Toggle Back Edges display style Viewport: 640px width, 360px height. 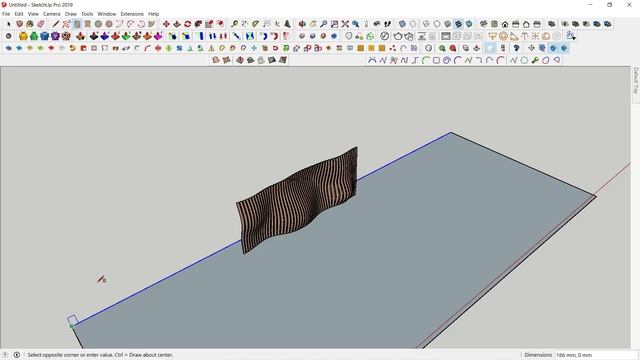coord(413,24)
